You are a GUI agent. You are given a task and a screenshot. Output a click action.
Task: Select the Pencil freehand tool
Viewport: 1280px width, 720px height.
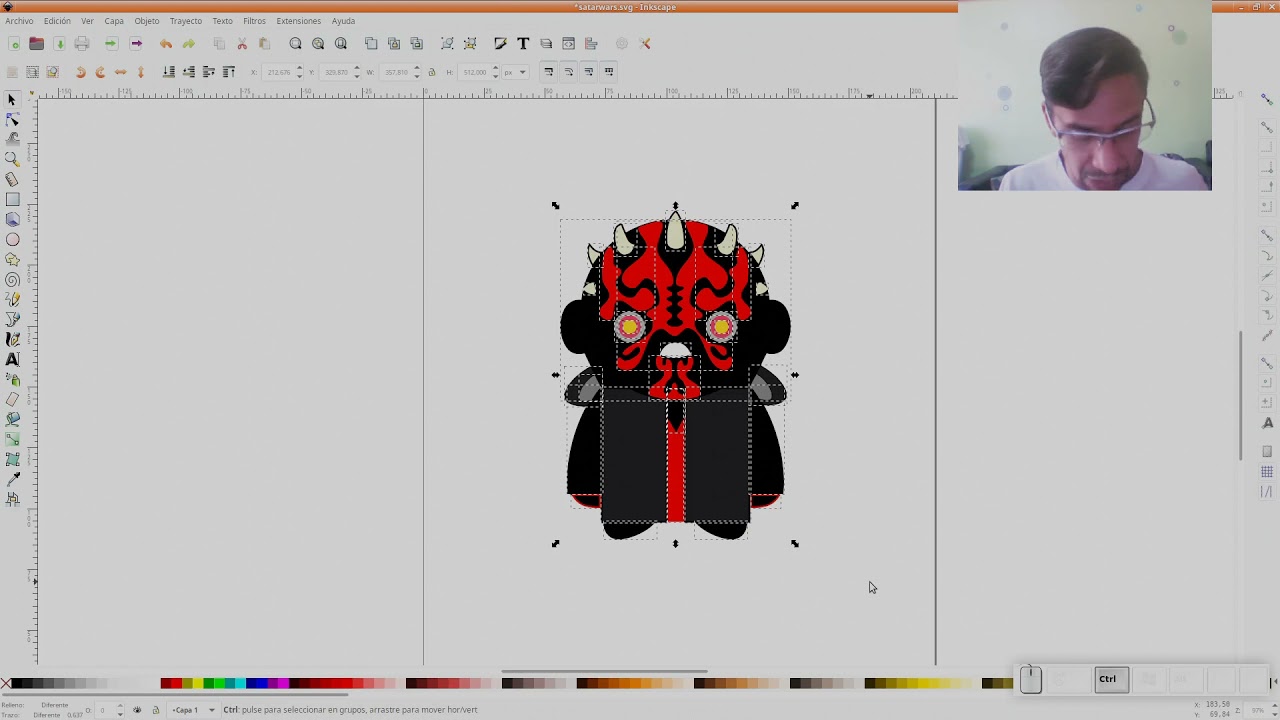point(12,300)
